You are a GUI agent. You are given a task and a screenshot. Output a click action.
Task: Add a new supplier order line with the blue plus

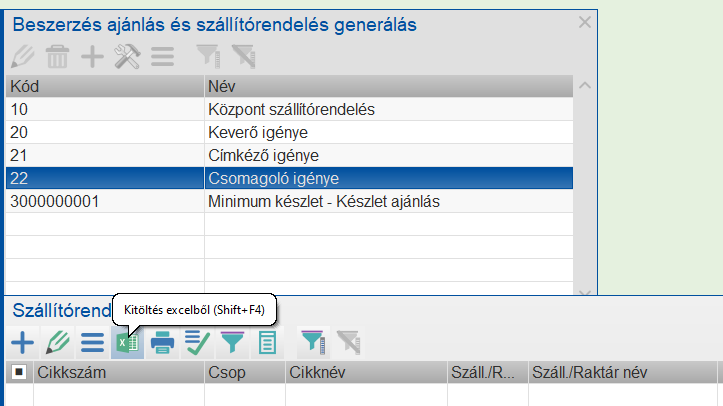tap(22, 343)
